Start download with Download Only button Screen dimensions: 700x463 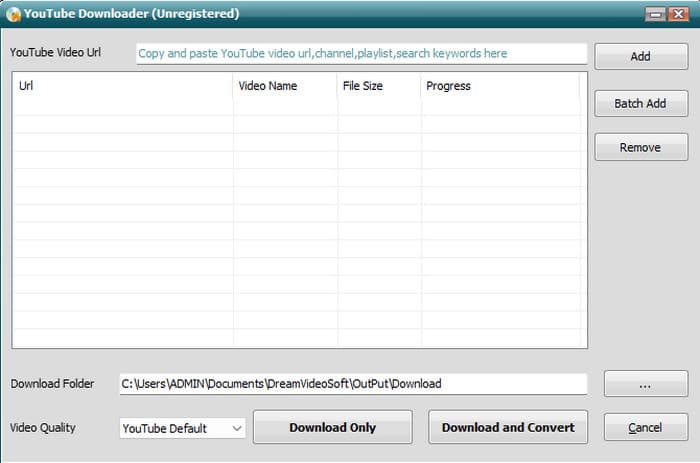click(332, 427)
